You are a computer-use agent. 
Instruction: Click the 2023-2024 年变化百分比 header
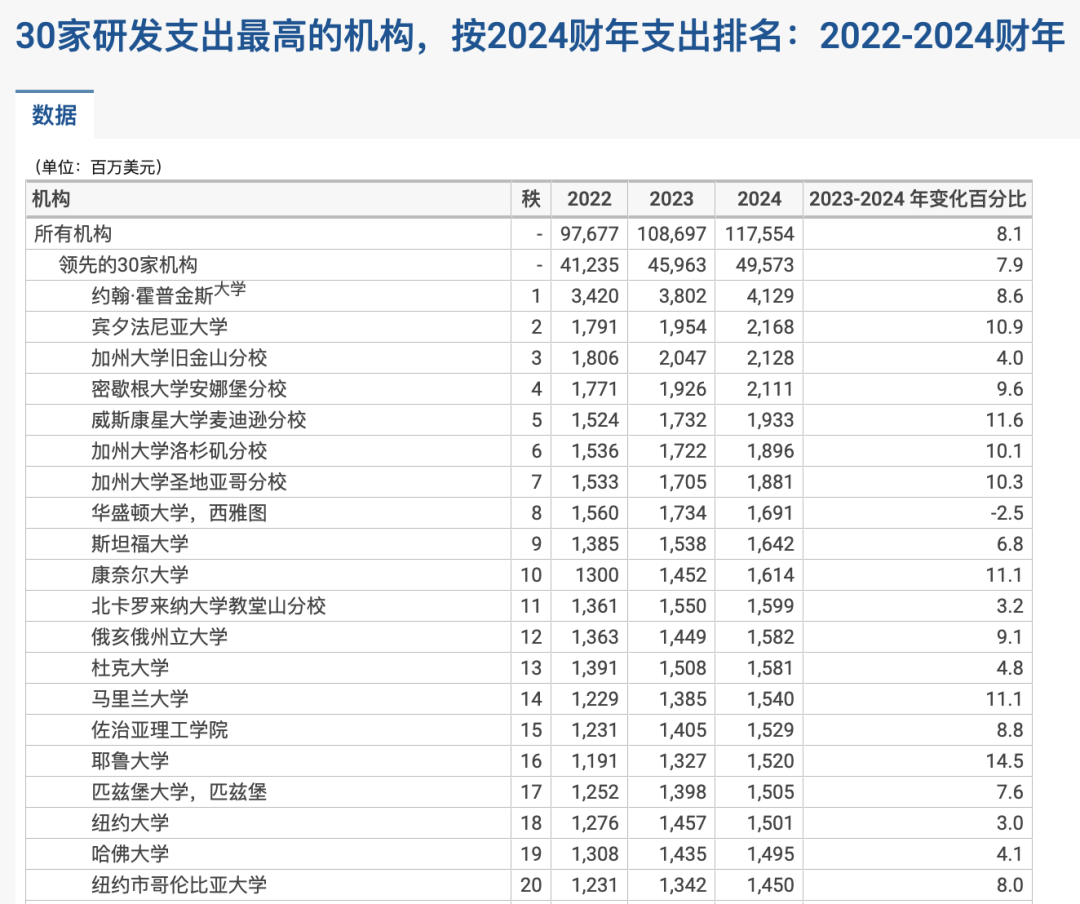point(917,199)
